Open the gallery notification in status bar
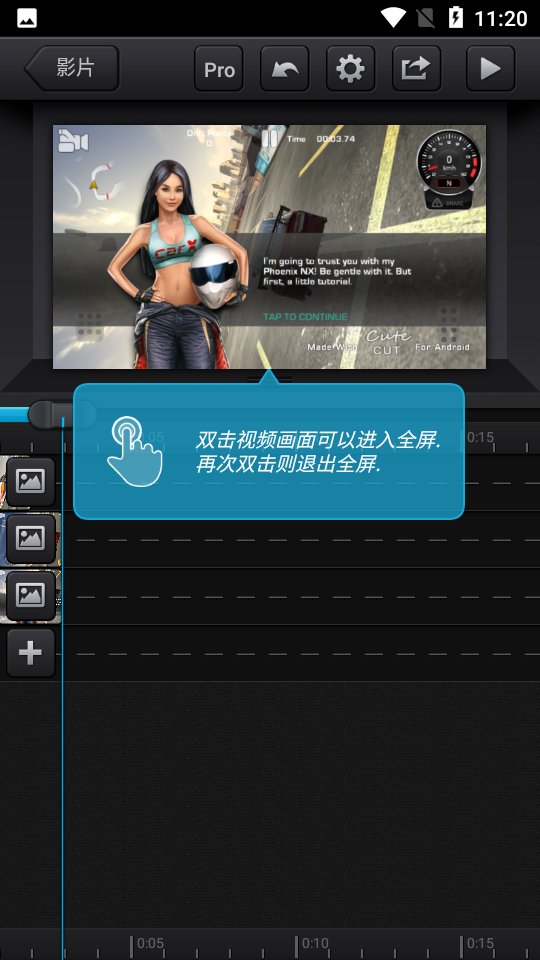The height and width of the screenshot is (960, 540). (x=27, y=18)
